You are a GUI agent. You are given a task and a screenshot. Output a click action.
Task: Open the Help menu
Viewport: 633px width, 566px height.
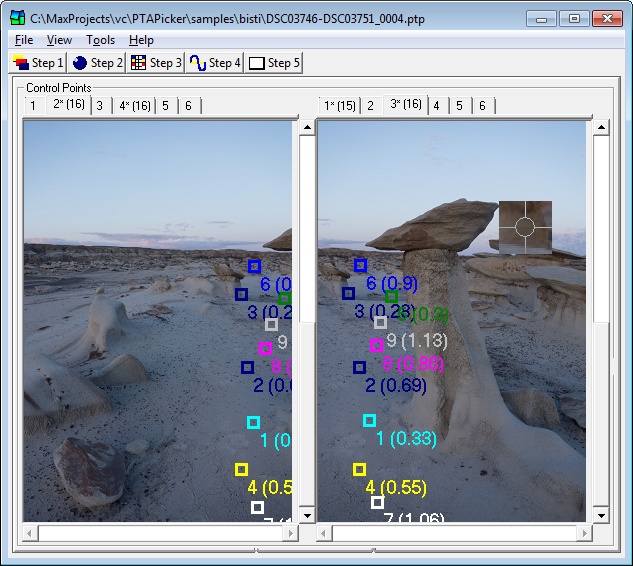(x=141, y=40)
